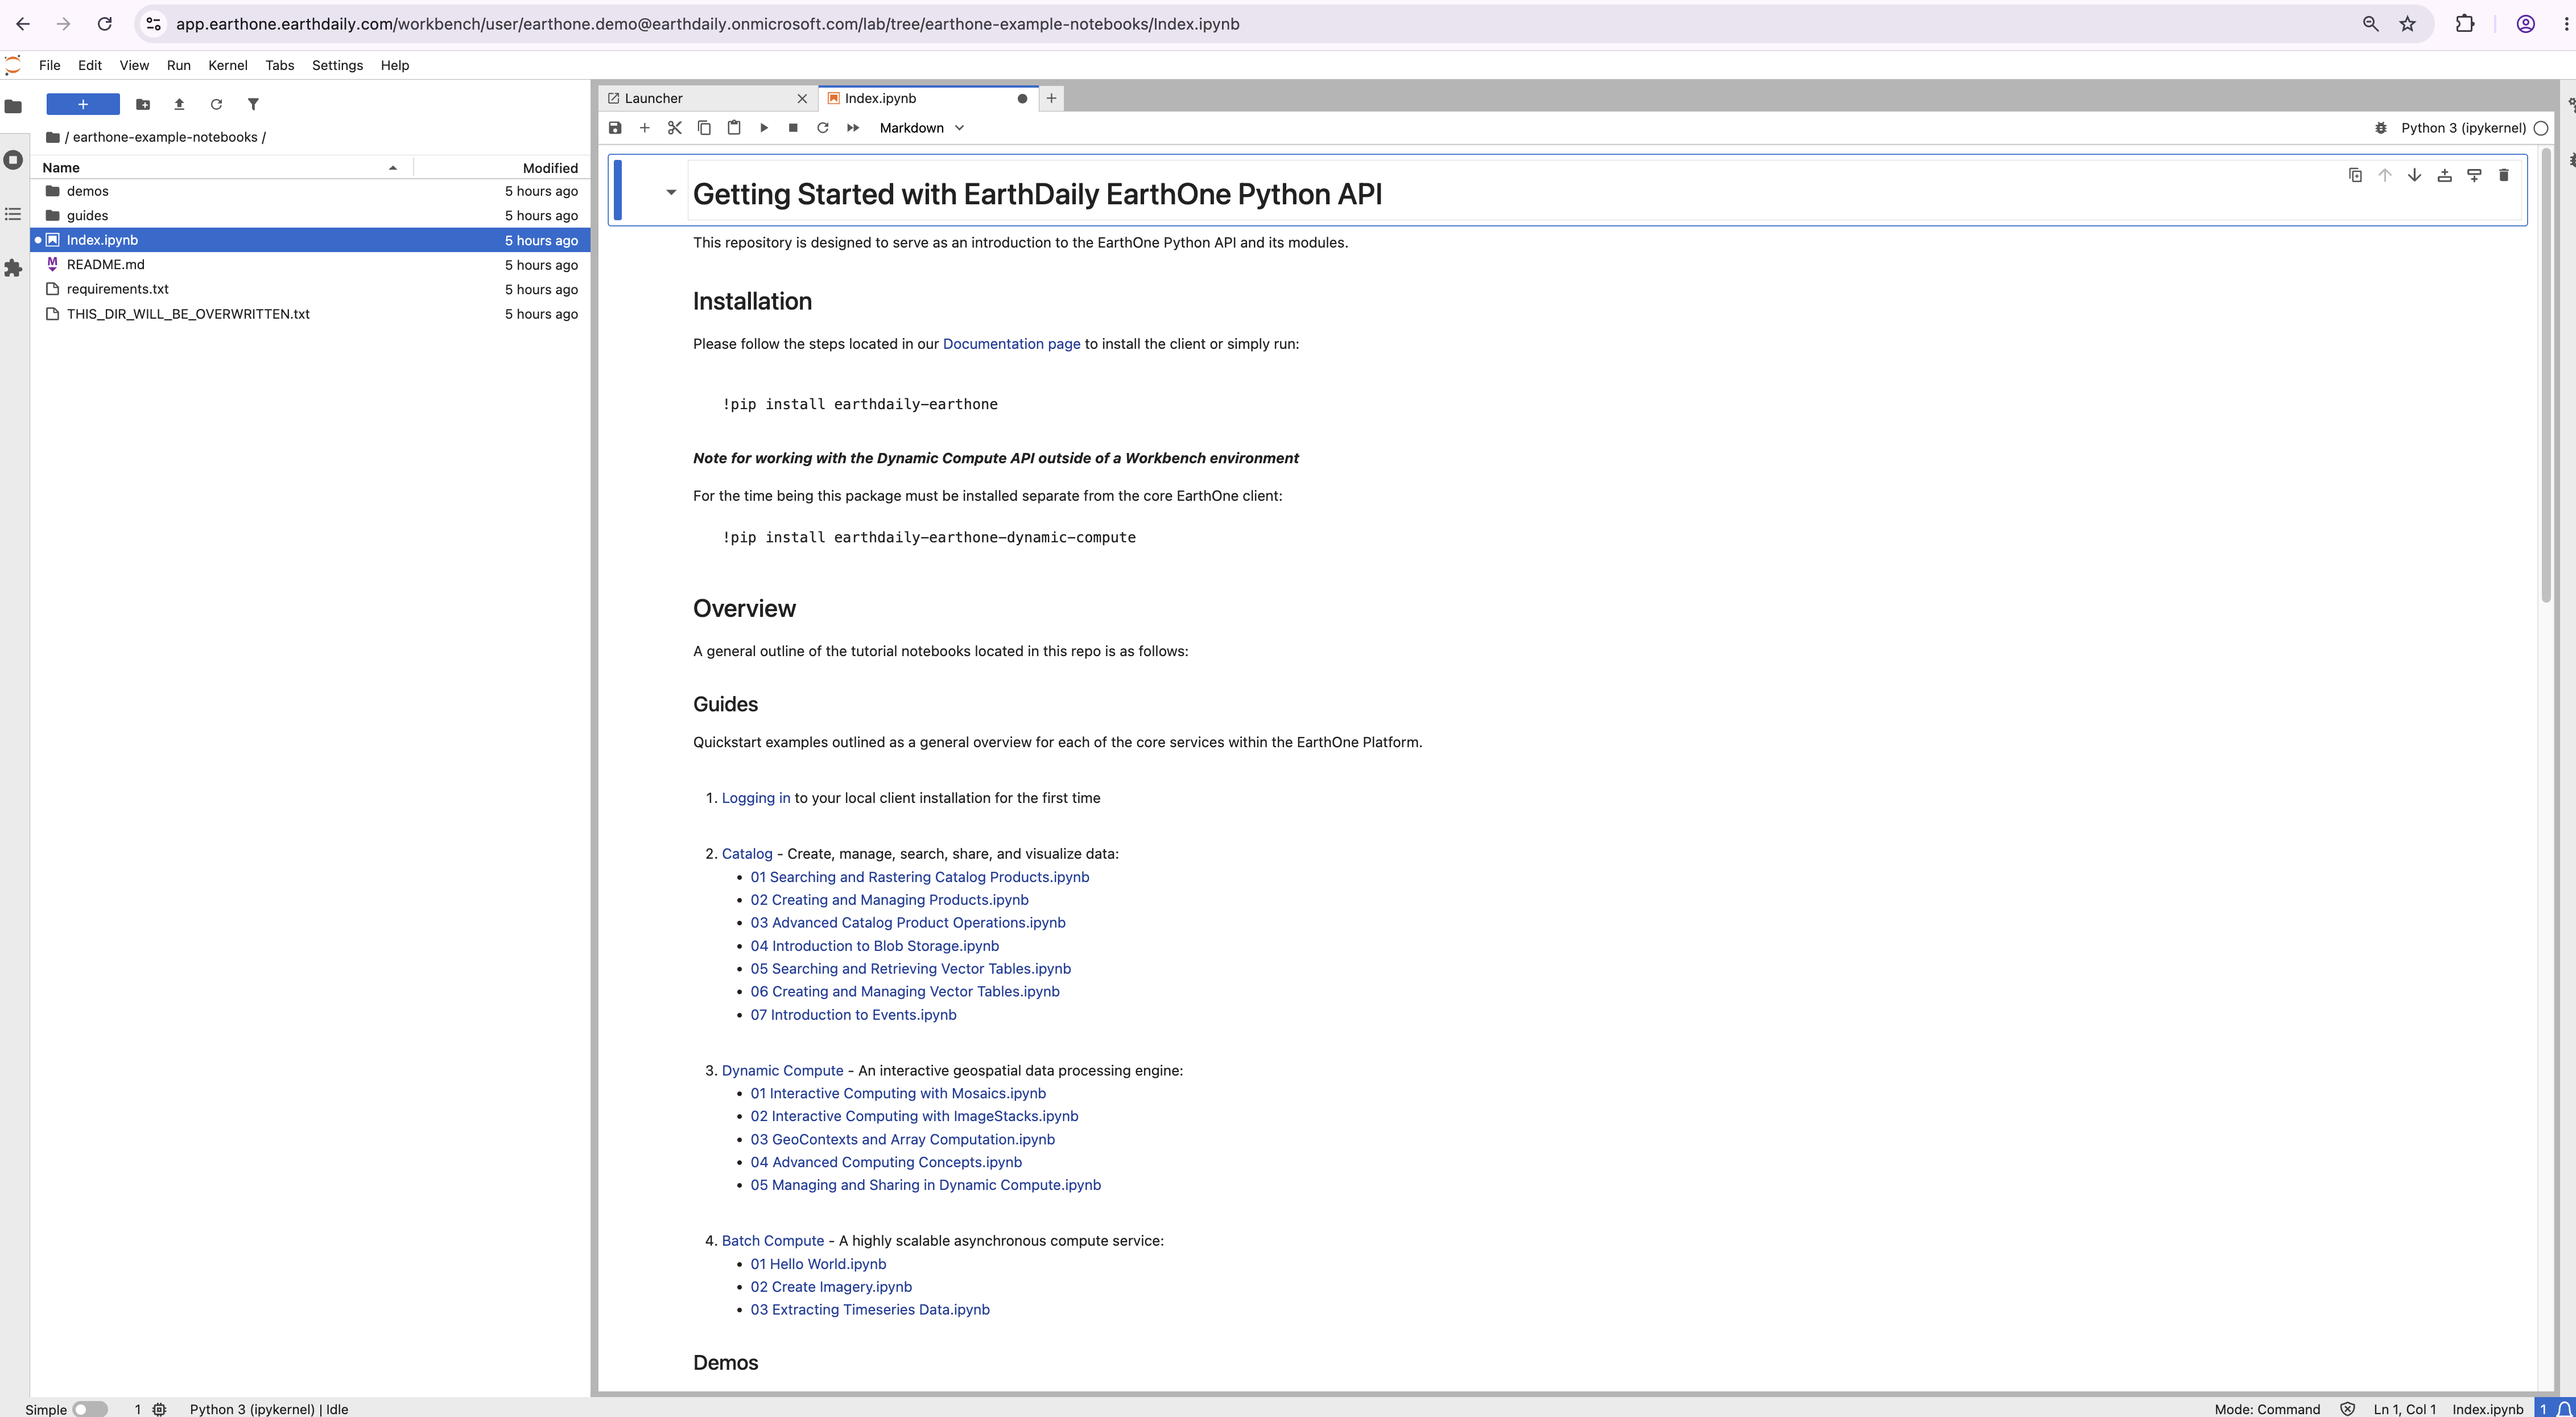Image resolution: width=2576 pixels, height=1417 pixels.
Task: Open the Dynamic Compute guide link
Action: pyautogui.click(x=783, y=1070)
